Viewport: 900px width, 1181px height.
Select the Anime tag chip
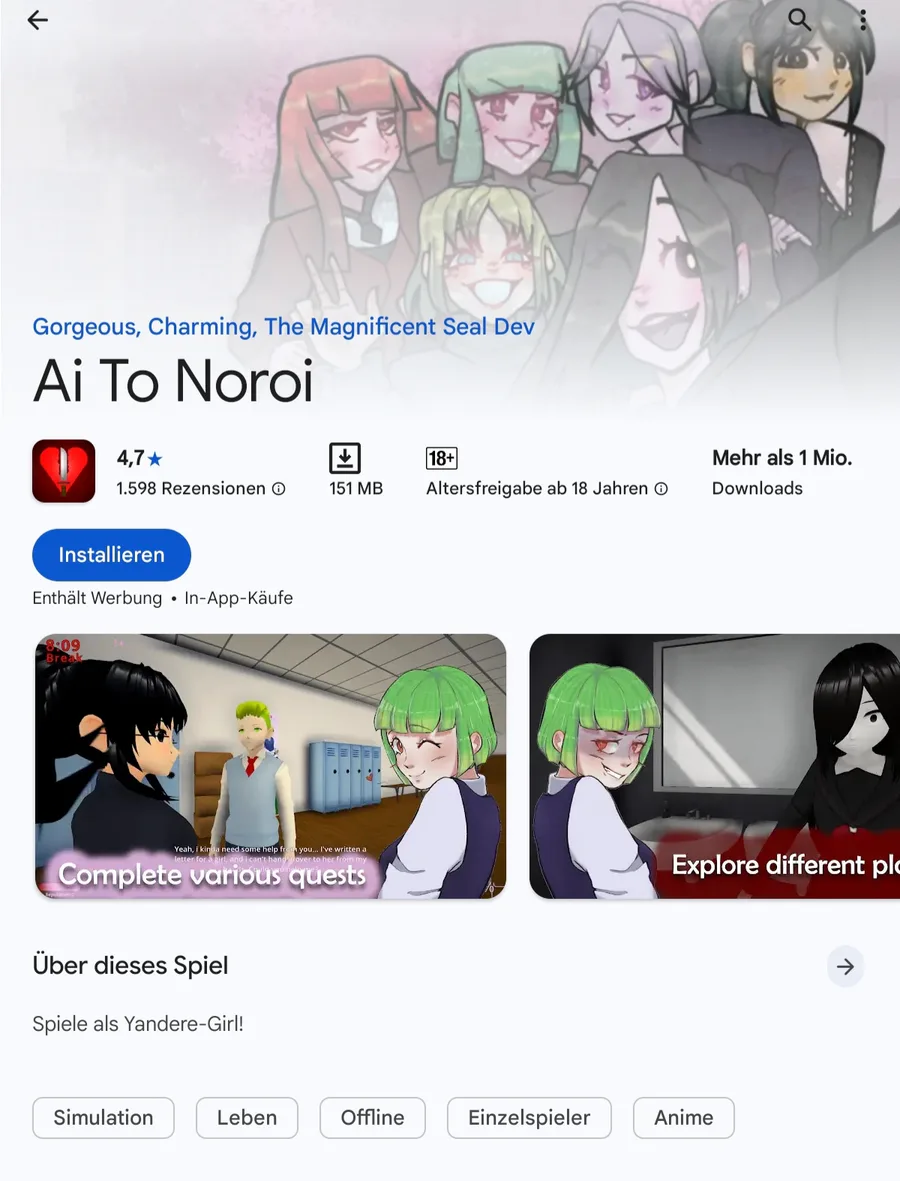coord(683,1118)
